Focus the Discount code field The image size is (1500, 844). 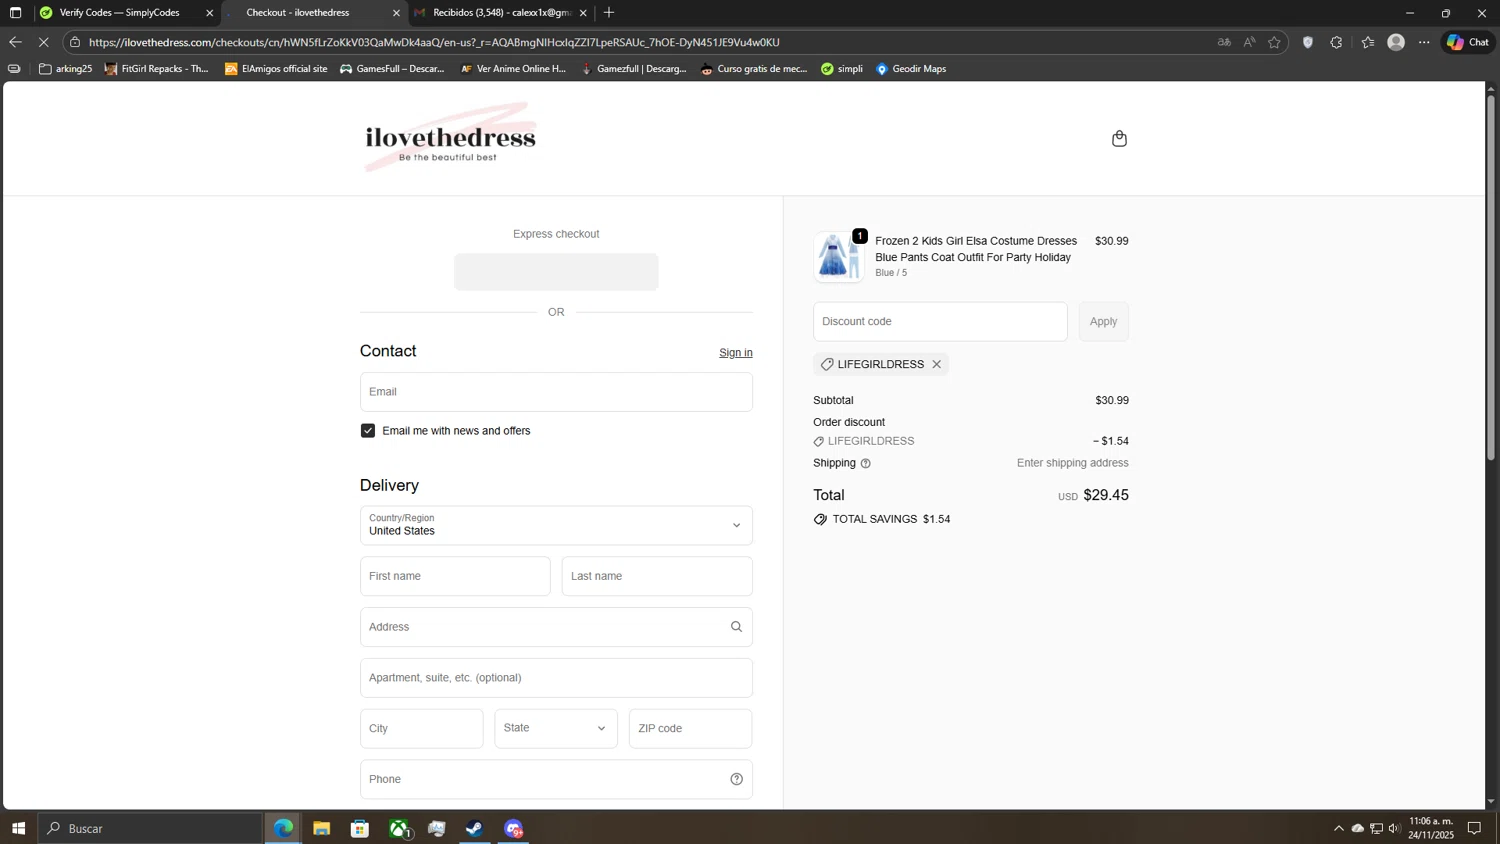[940, 322]
